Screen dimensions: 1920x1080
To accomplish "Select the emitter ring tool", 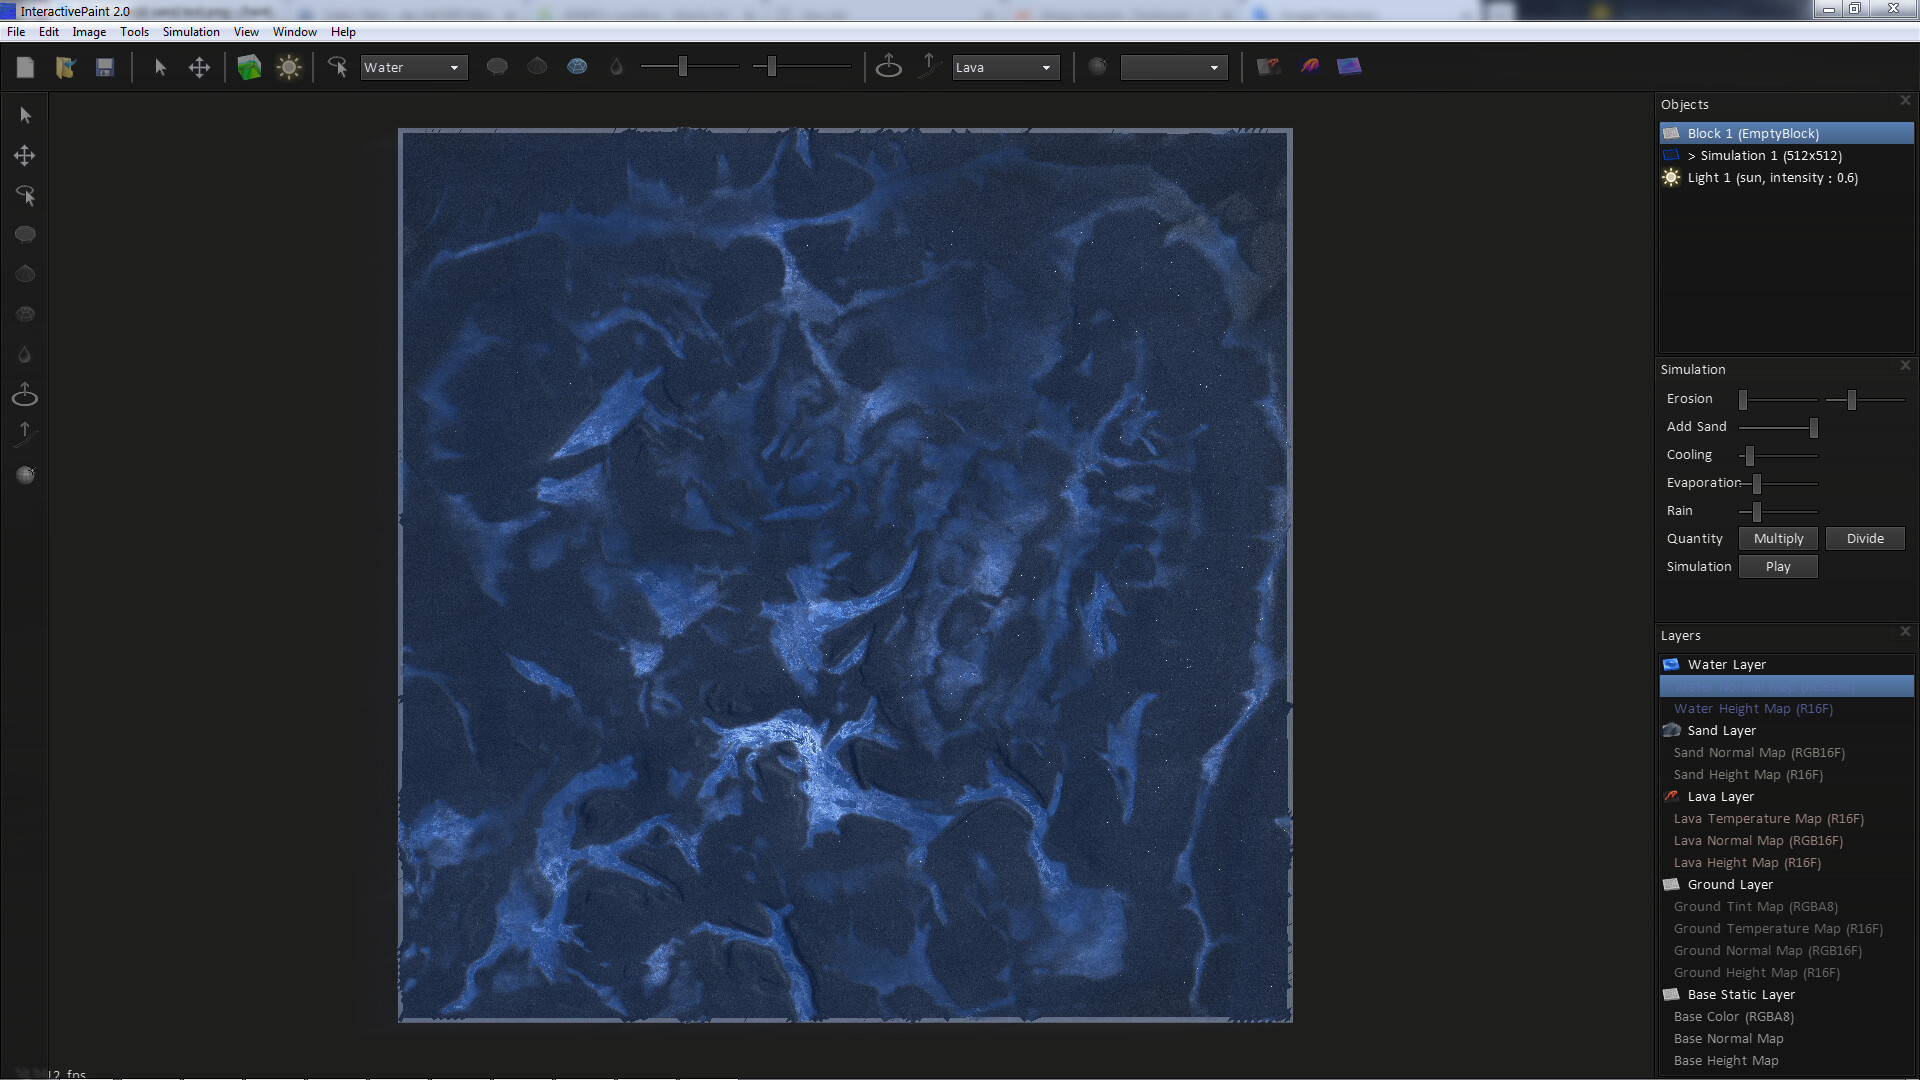I will point(889,66).
